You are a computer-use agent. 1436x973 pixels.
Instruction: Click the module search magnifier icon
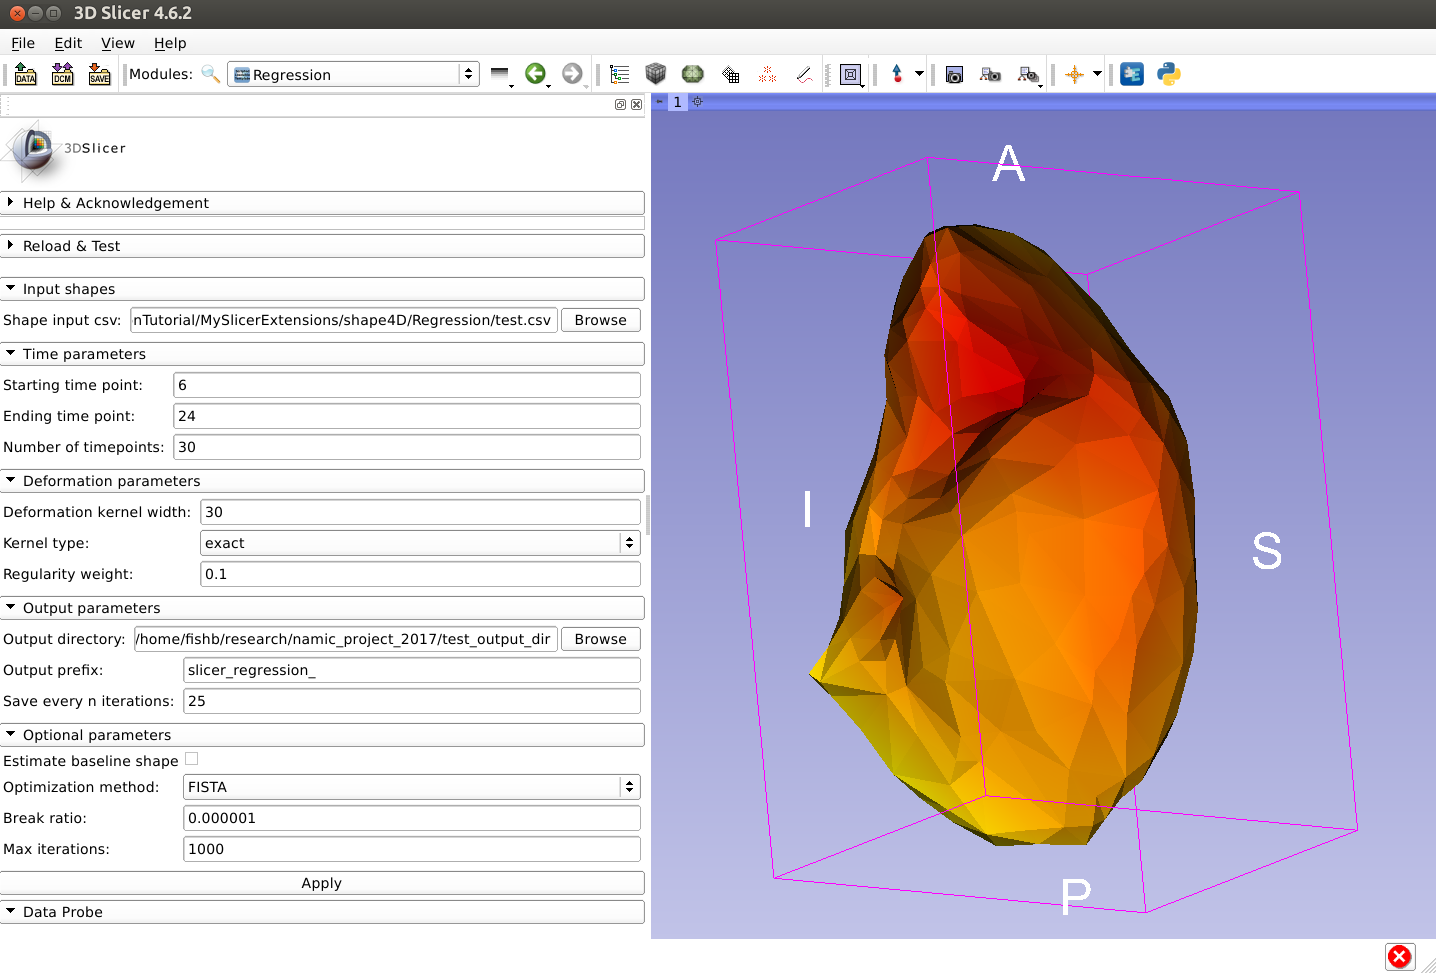tap(210, 74)
